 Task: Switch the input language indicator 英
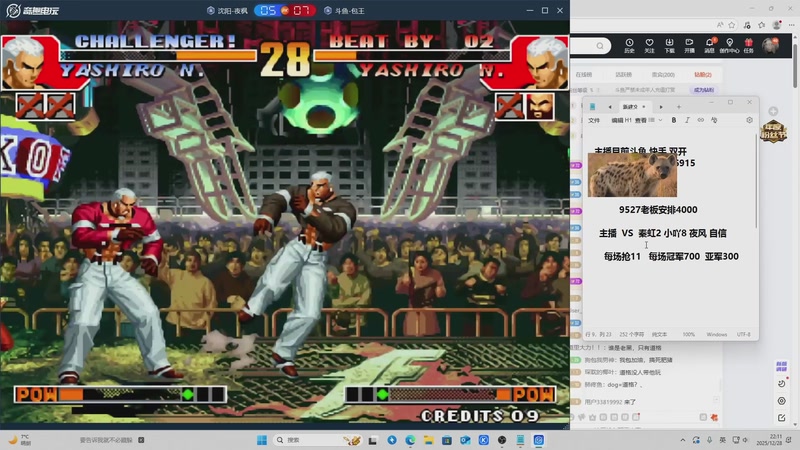coord(722,440)
